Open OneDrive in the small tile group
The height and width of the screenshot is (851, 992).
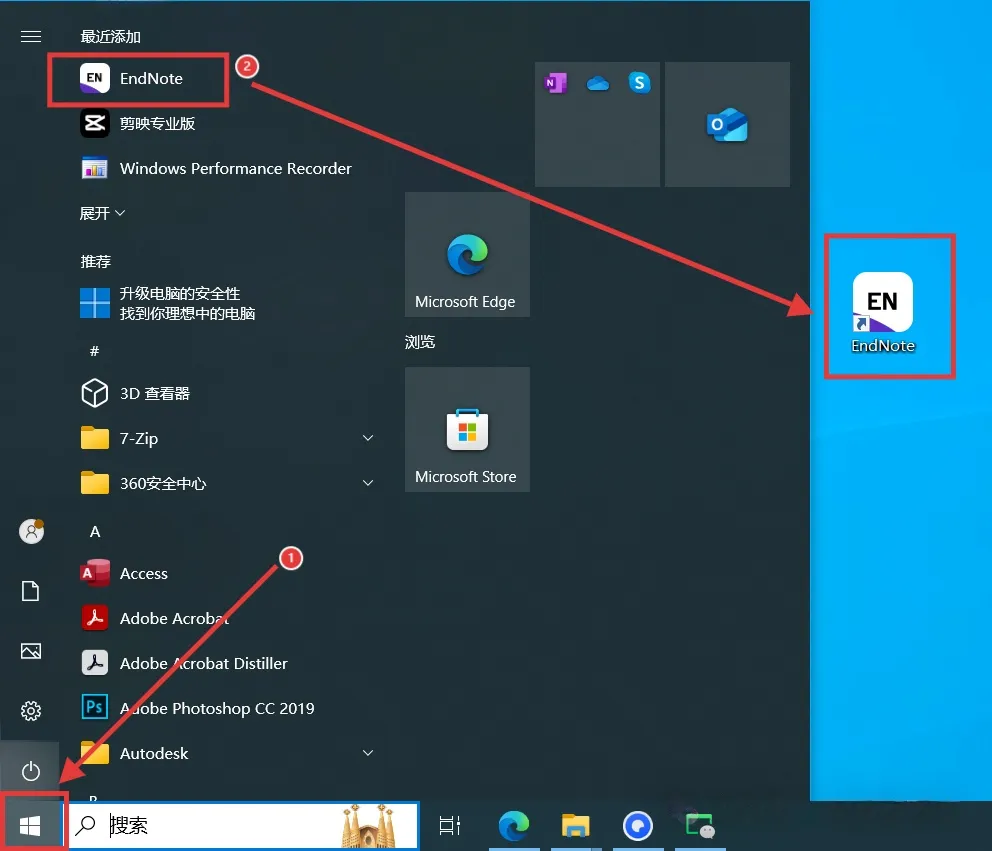(x=597, y=83)
